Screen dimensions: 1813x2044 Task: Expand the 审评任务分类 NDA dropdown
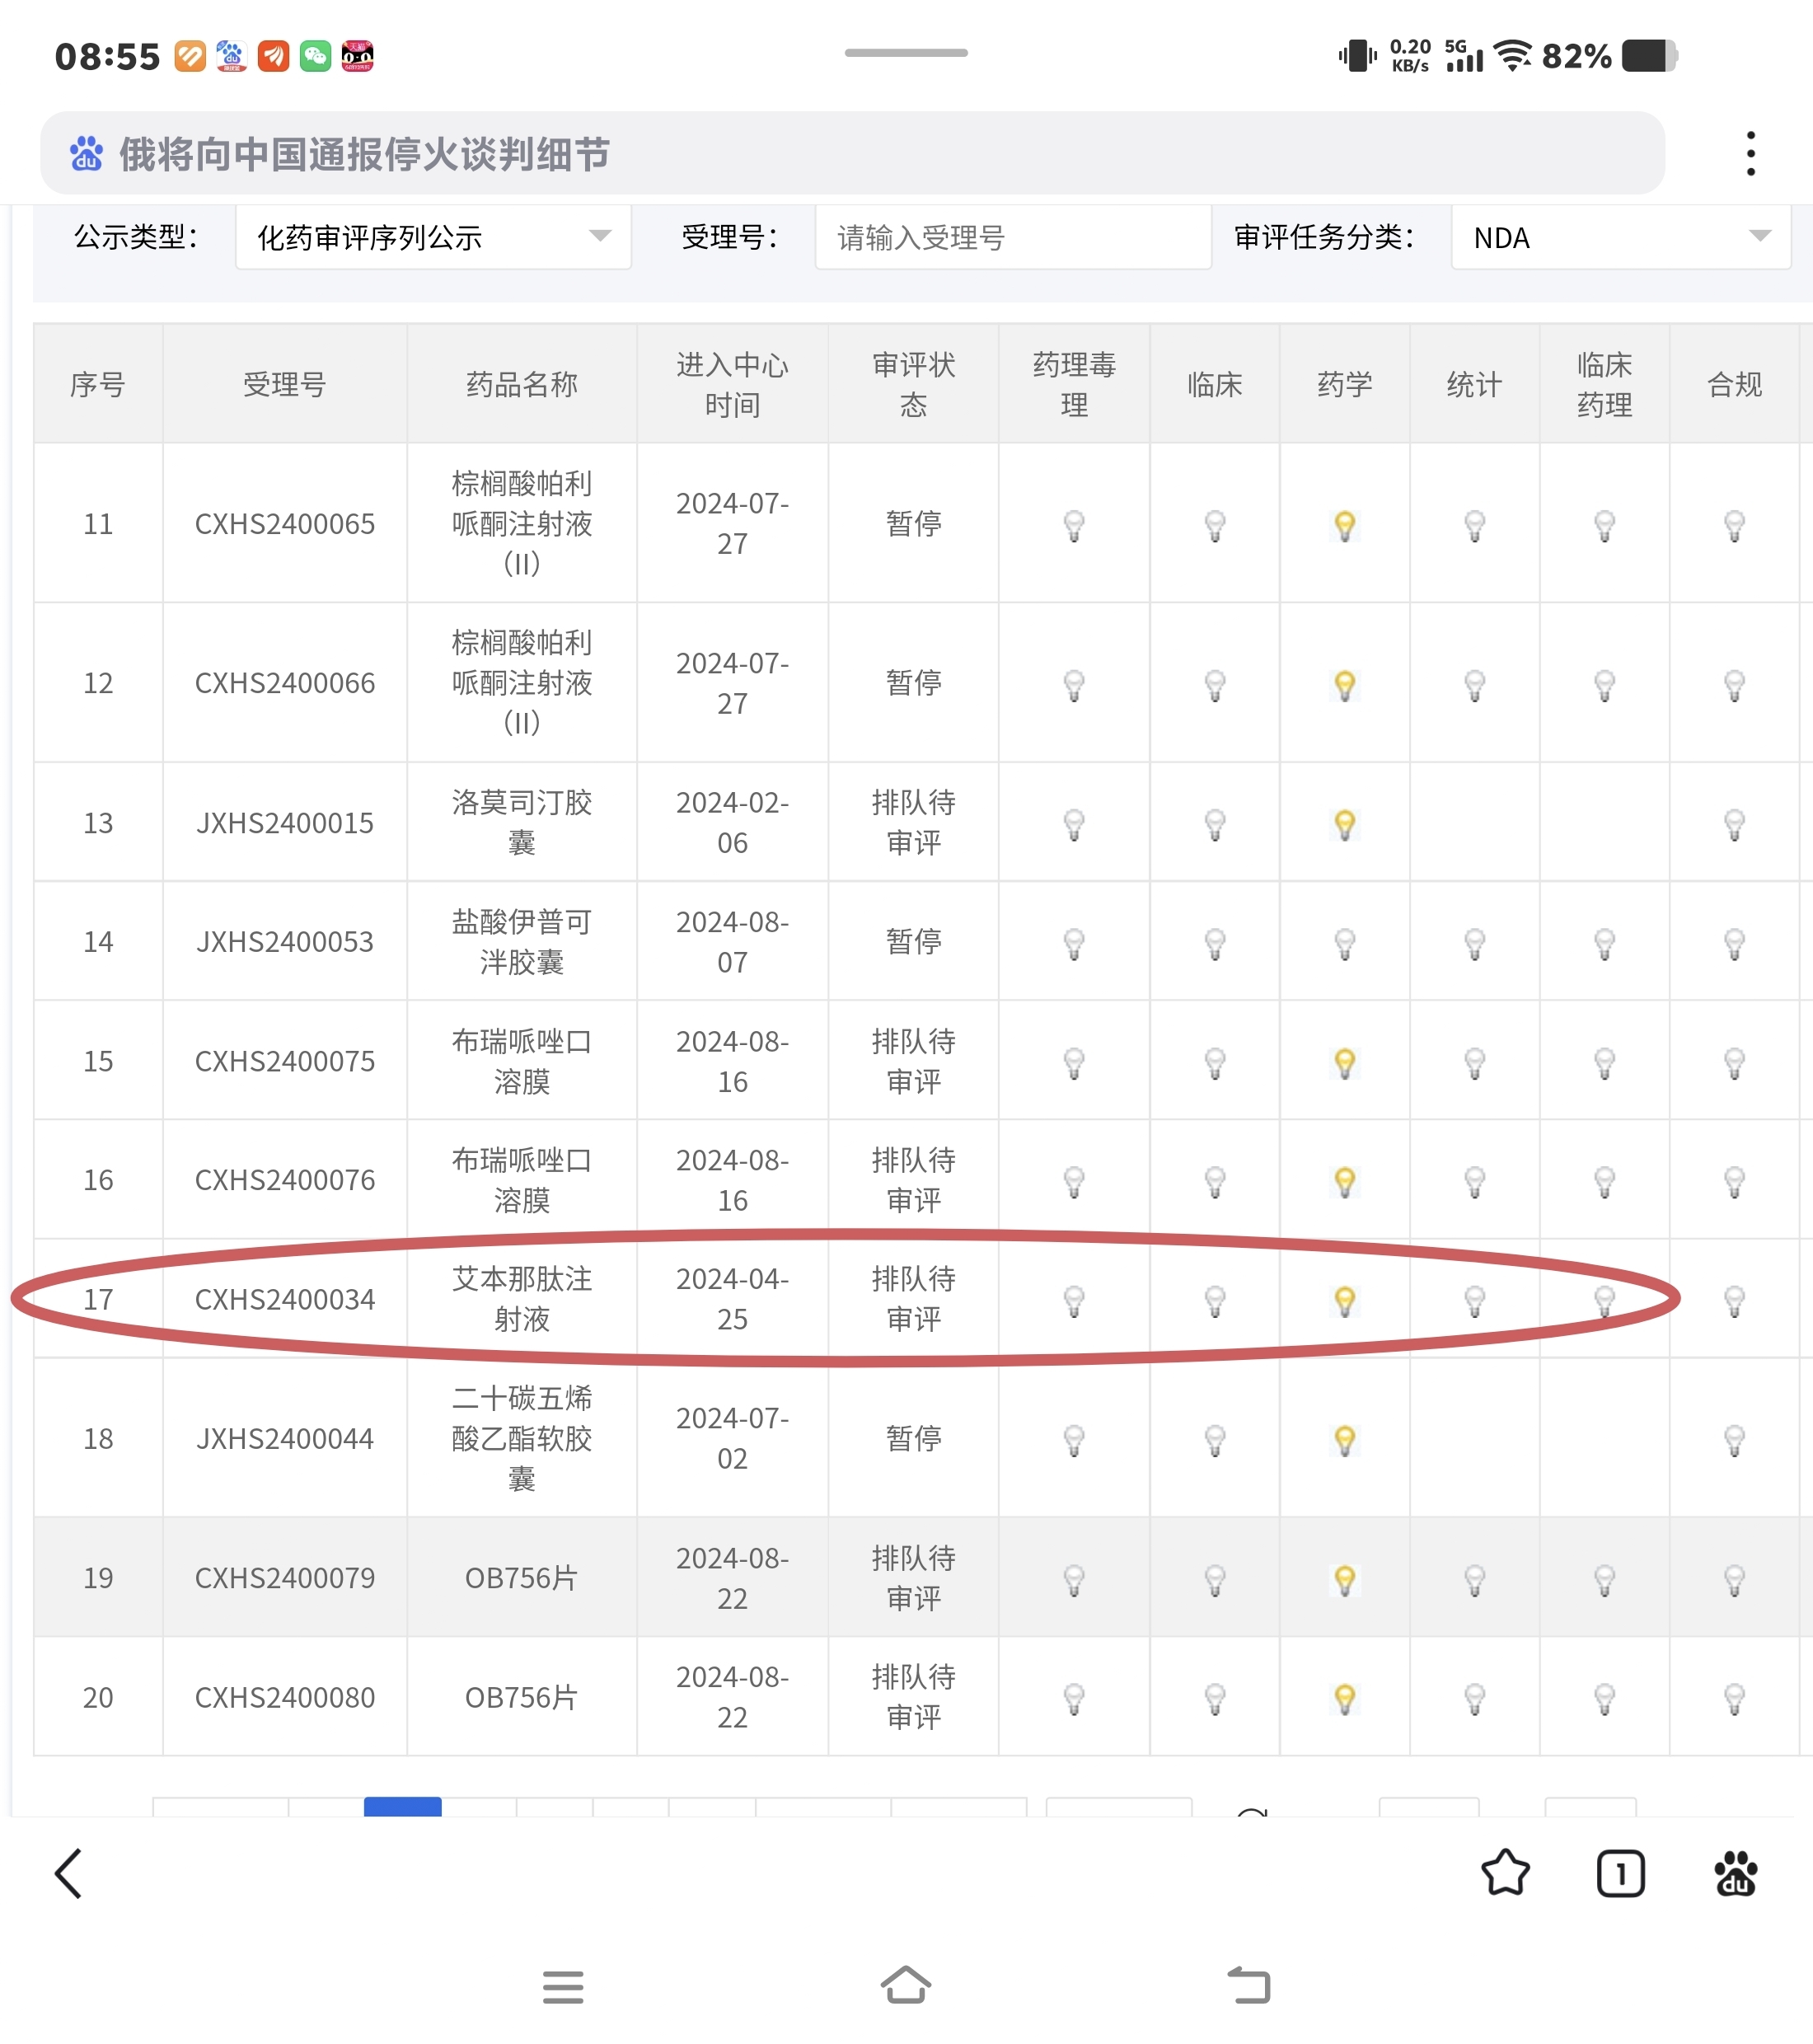(x=1620, y=237)
